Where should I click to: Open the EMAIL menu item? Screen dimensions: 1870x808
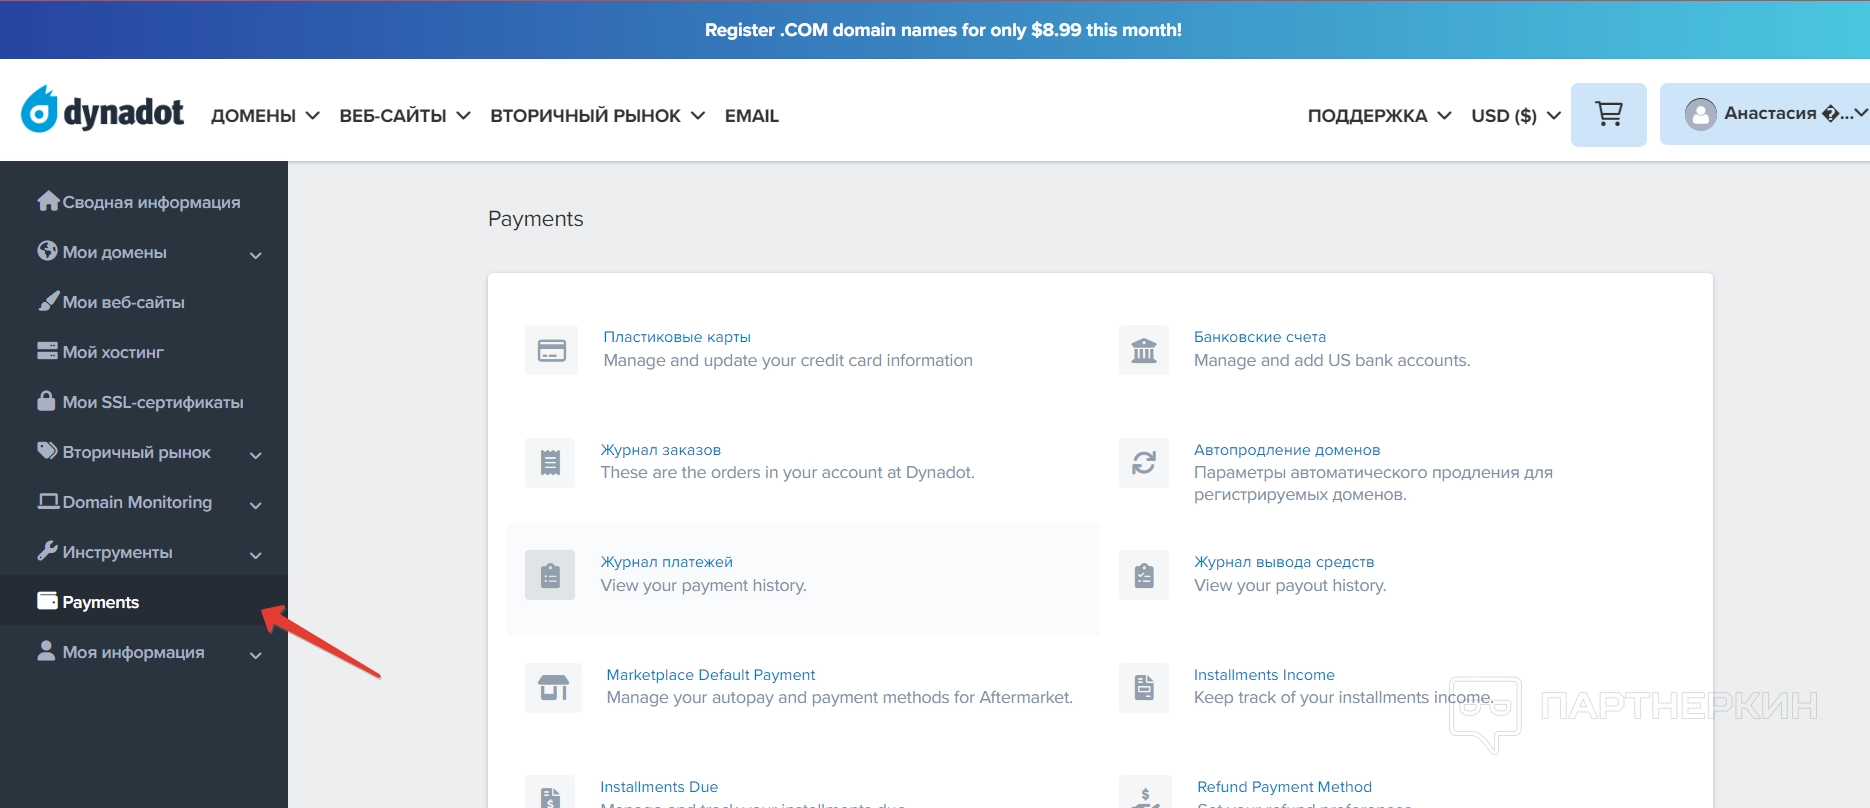pyautogui.click(x=751, y=116)
